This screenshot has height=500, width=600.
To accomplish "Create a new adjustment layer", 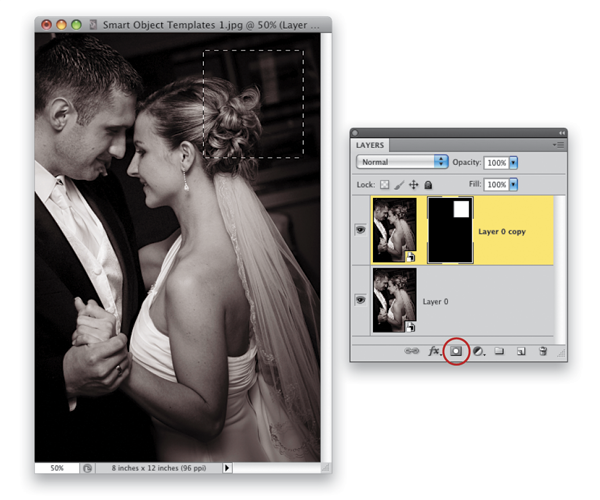I will pyautogui.click(x=478, y=351).
